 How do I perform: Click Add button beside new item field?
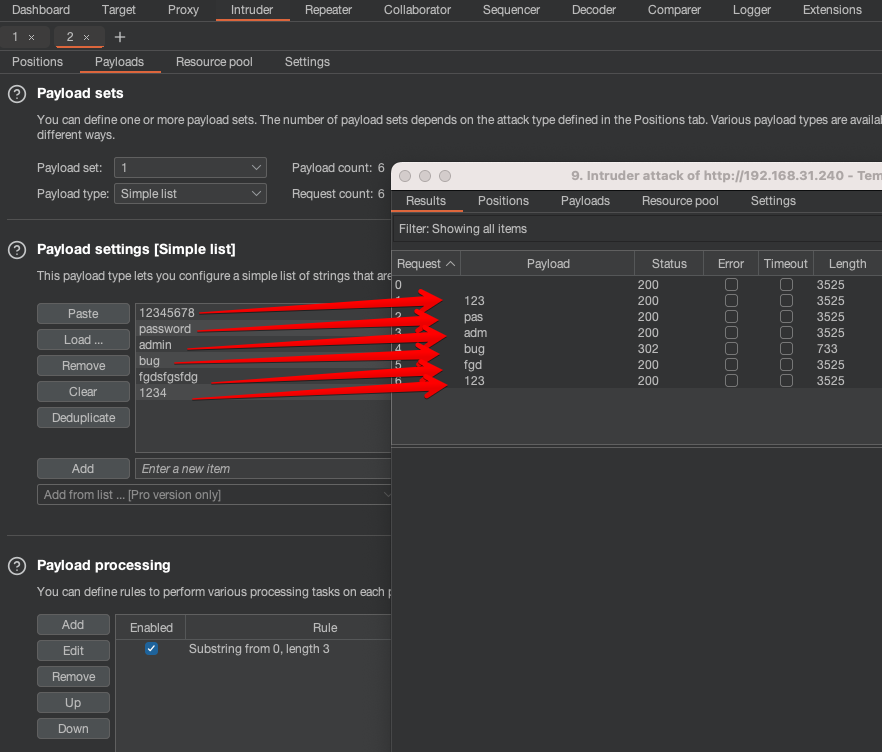[x=83, y=469]
